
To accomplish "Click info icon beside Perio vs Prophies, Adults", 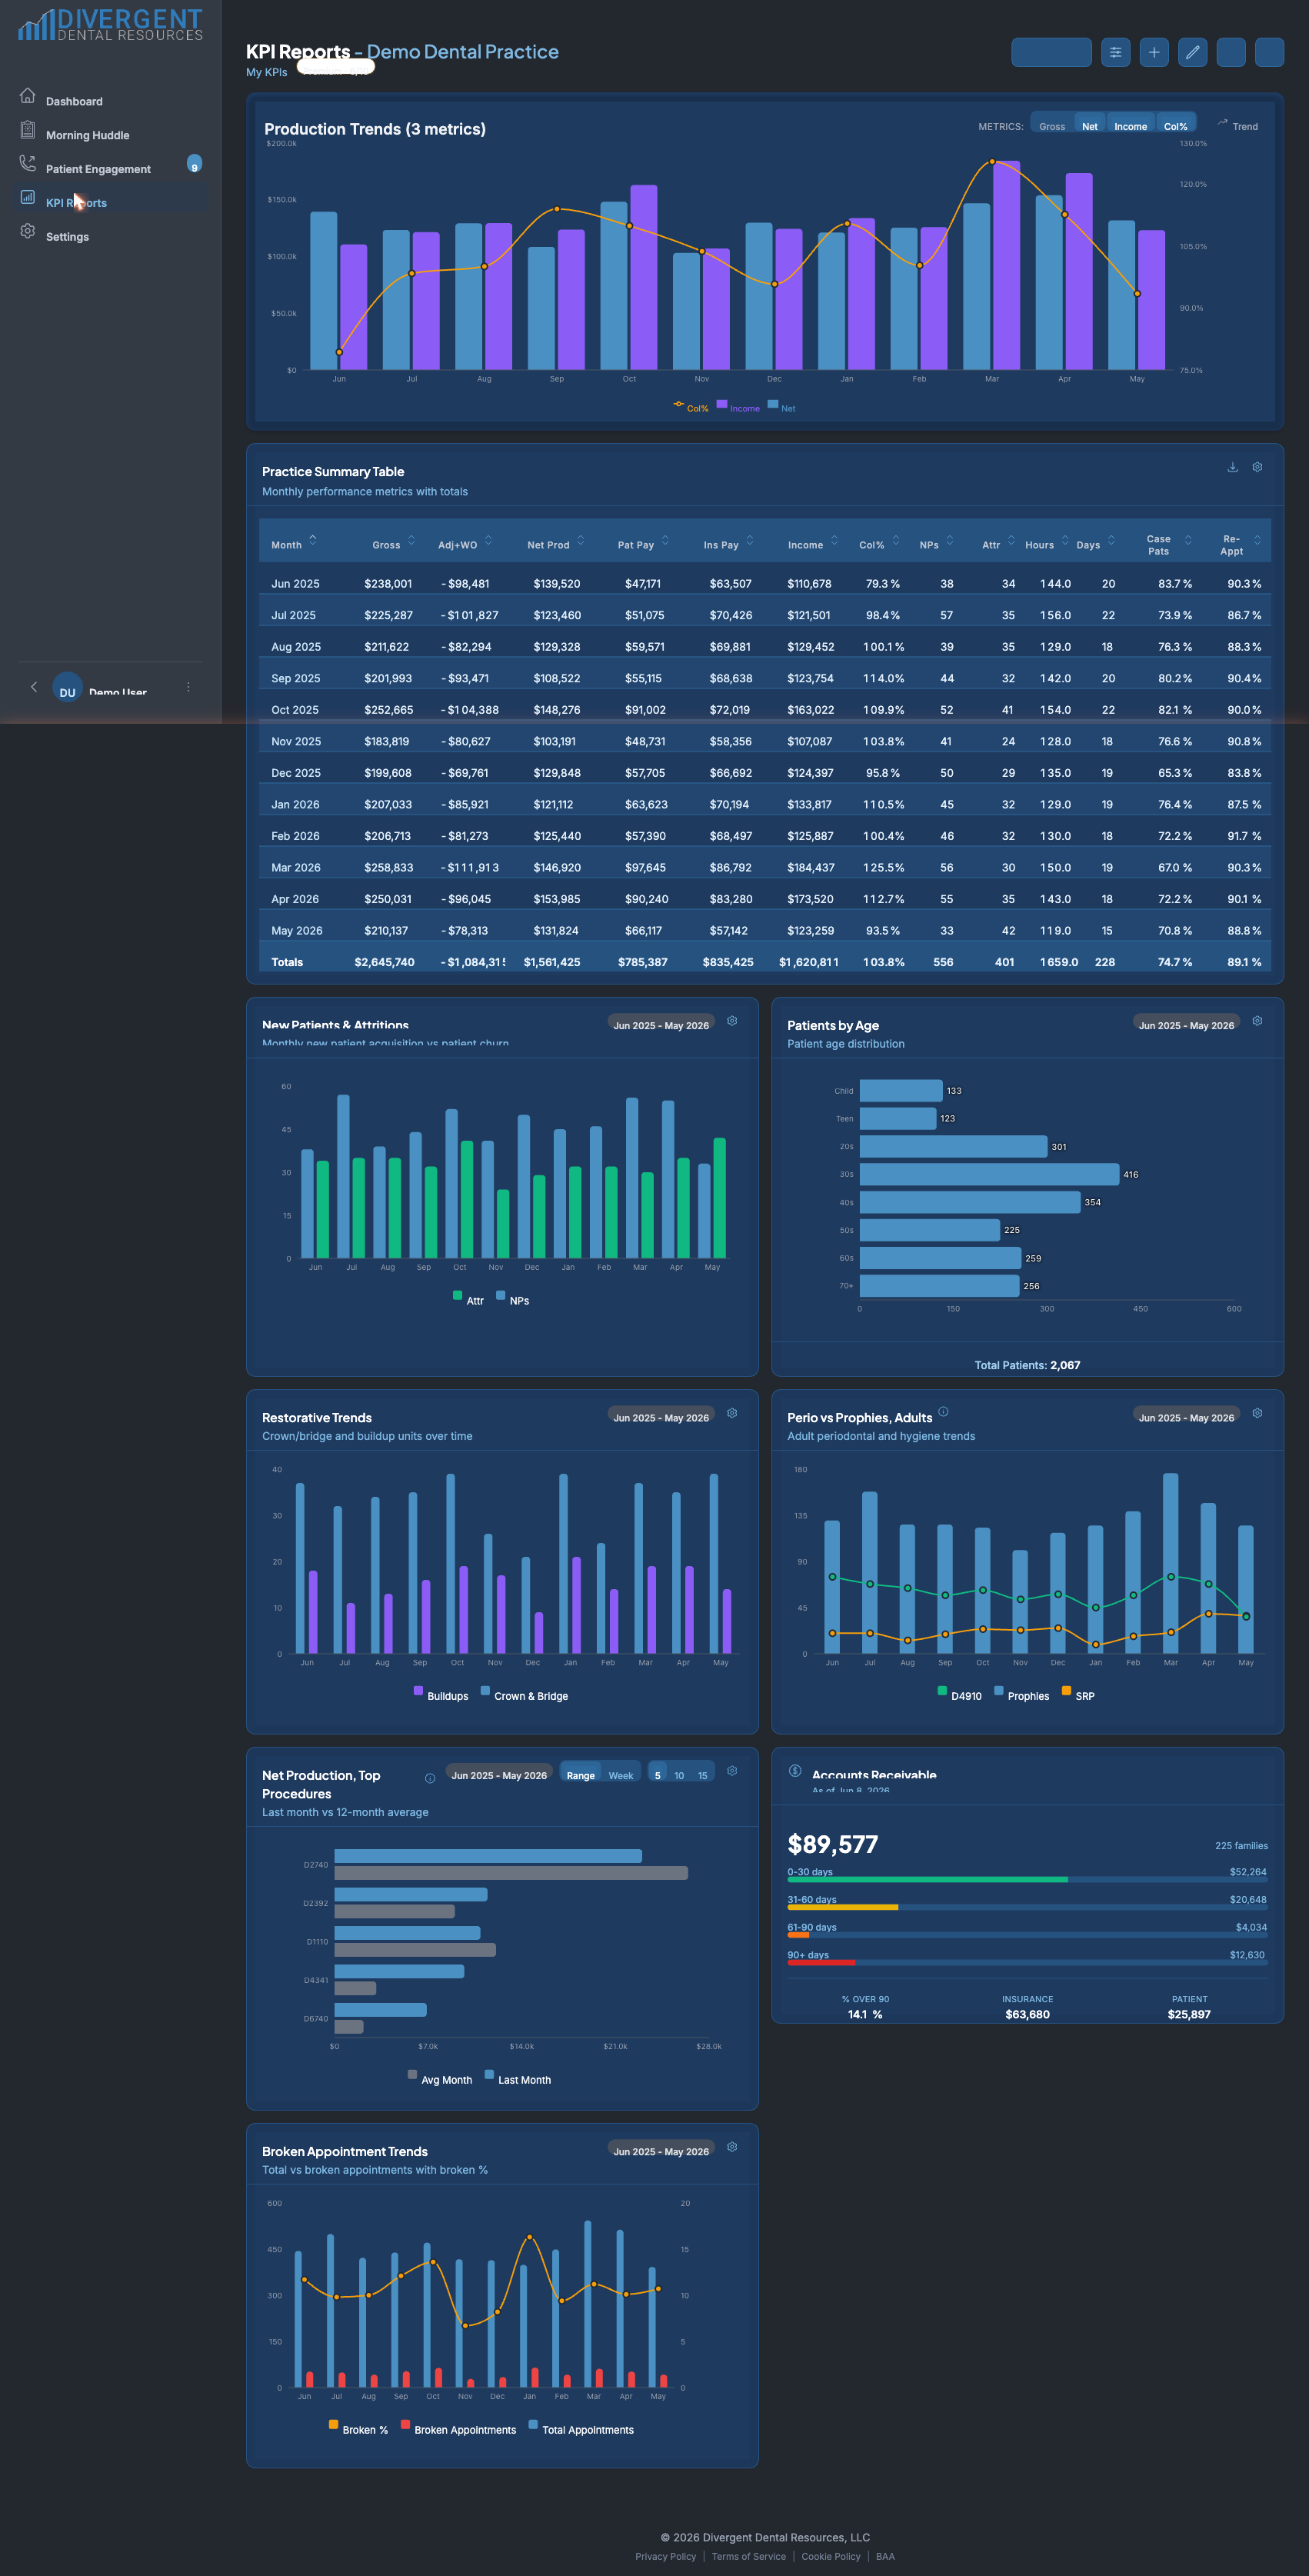I will click(943, 1412).
